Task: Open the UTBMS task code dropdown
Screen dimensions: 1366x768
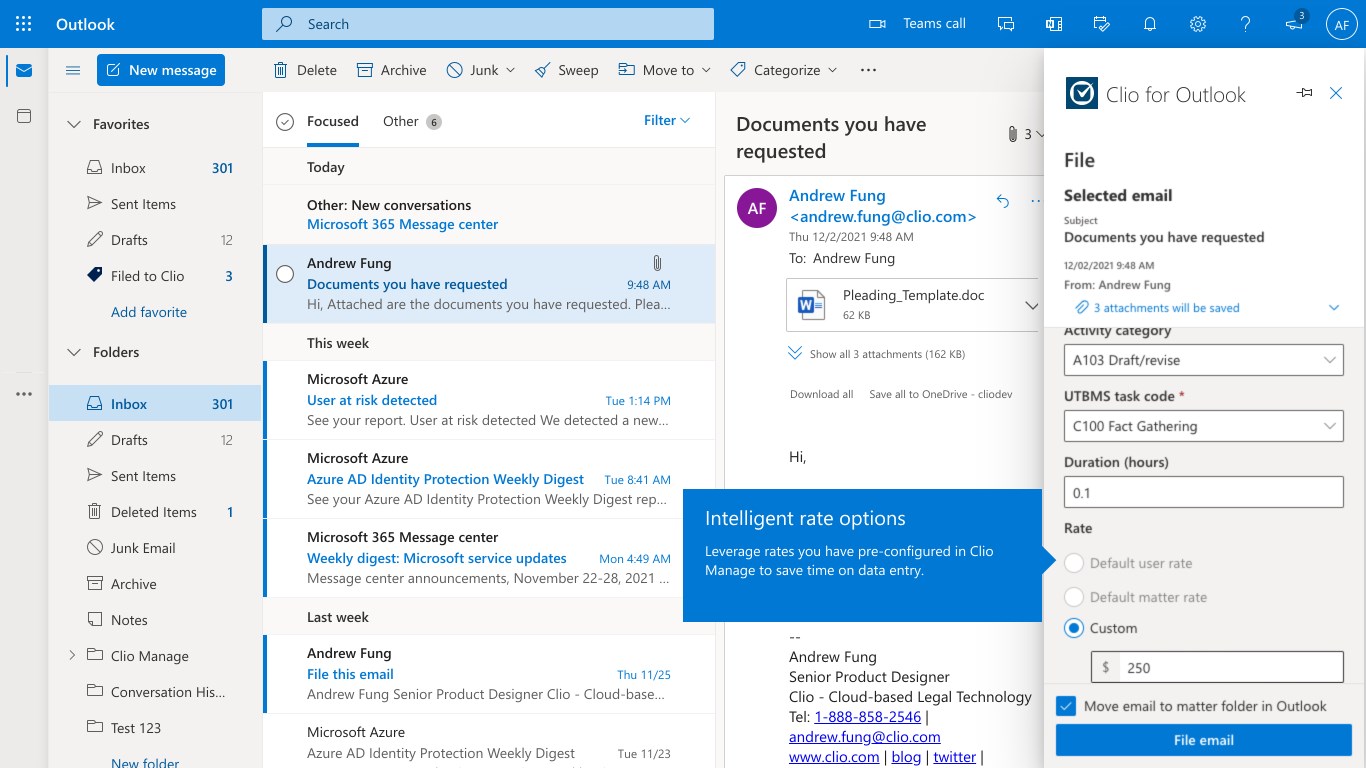Action: [x=1203, y=426]
